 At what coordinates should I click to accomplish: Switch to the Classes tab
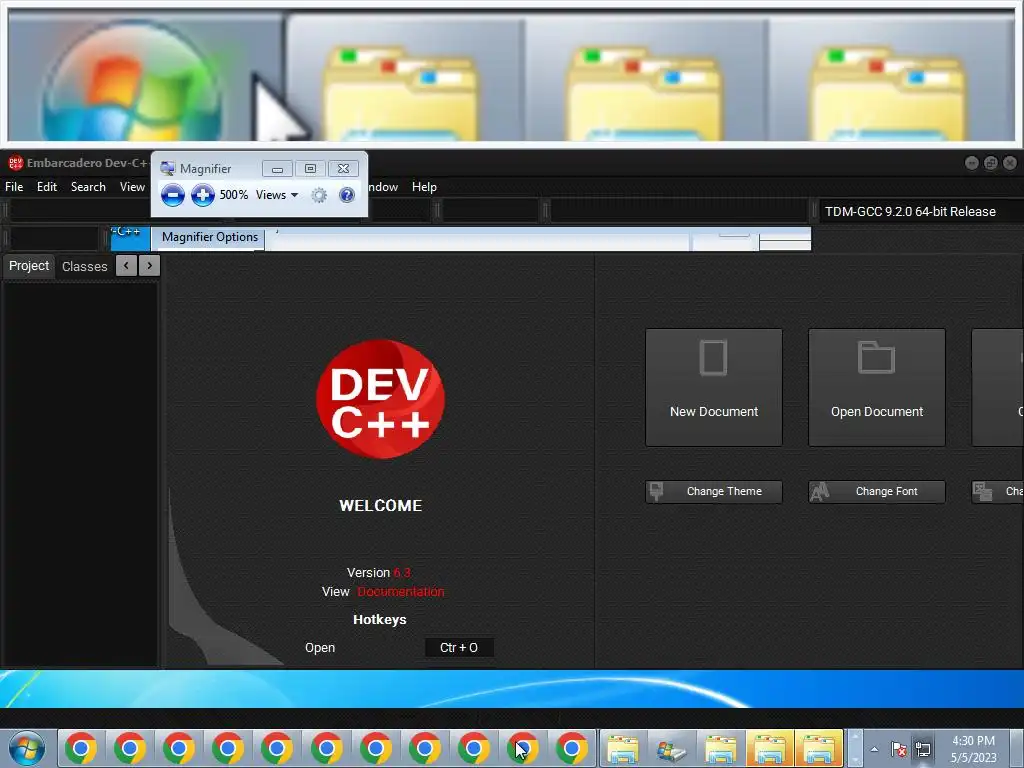84,266
